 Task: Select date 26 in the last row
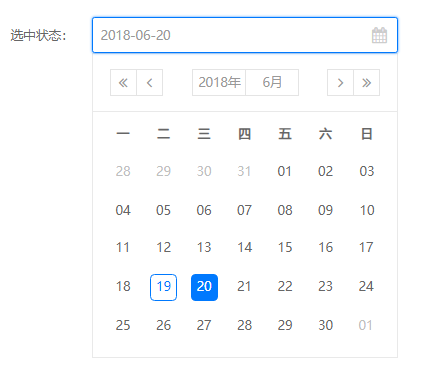pos(163,326)
